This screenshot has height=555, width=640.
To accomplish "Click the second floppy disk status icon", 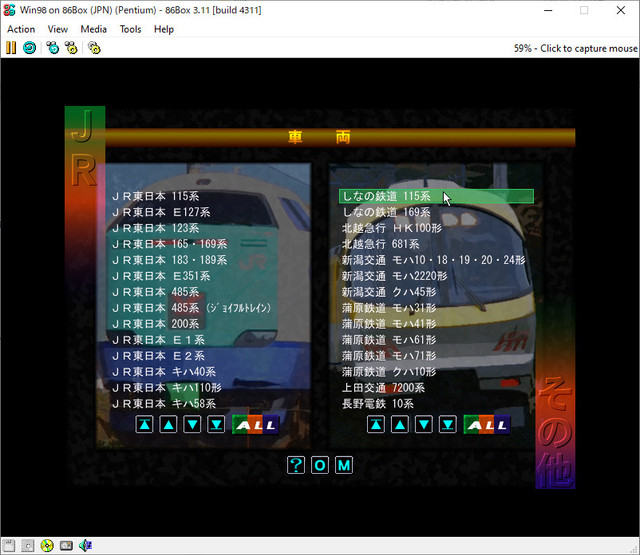I will click(27, 545).
